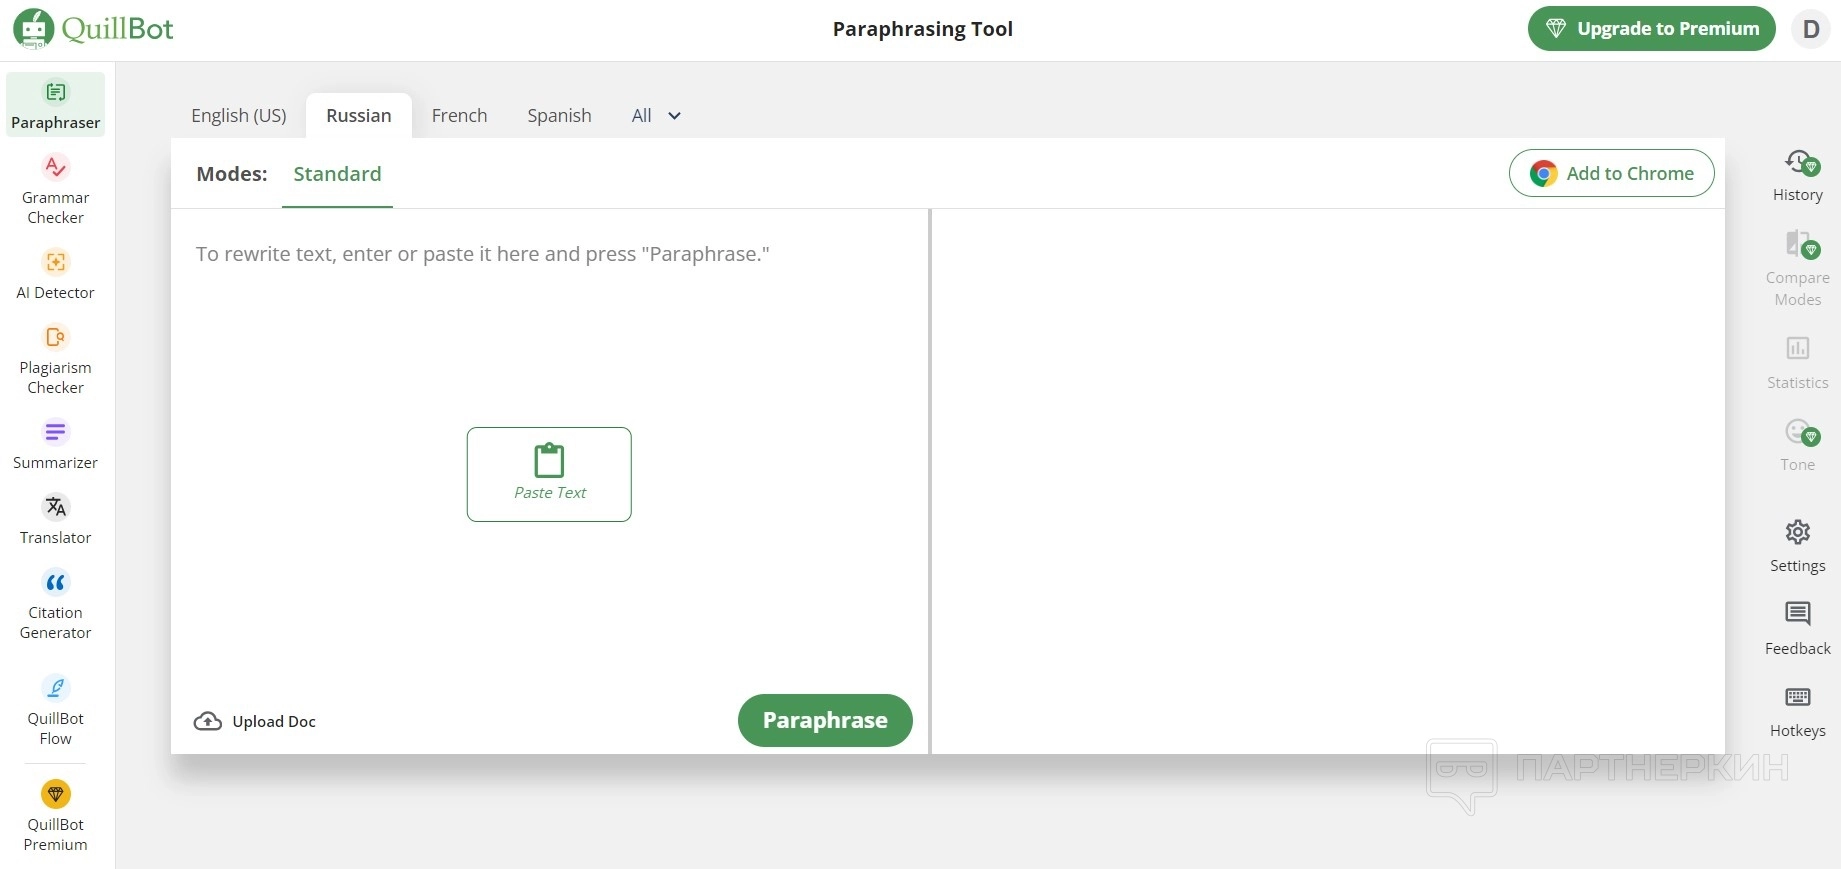Image resolution: width=1841 pixels, height=869 pixels.
Task: Select the Standard mode tab
Action: tap(337, 174)
